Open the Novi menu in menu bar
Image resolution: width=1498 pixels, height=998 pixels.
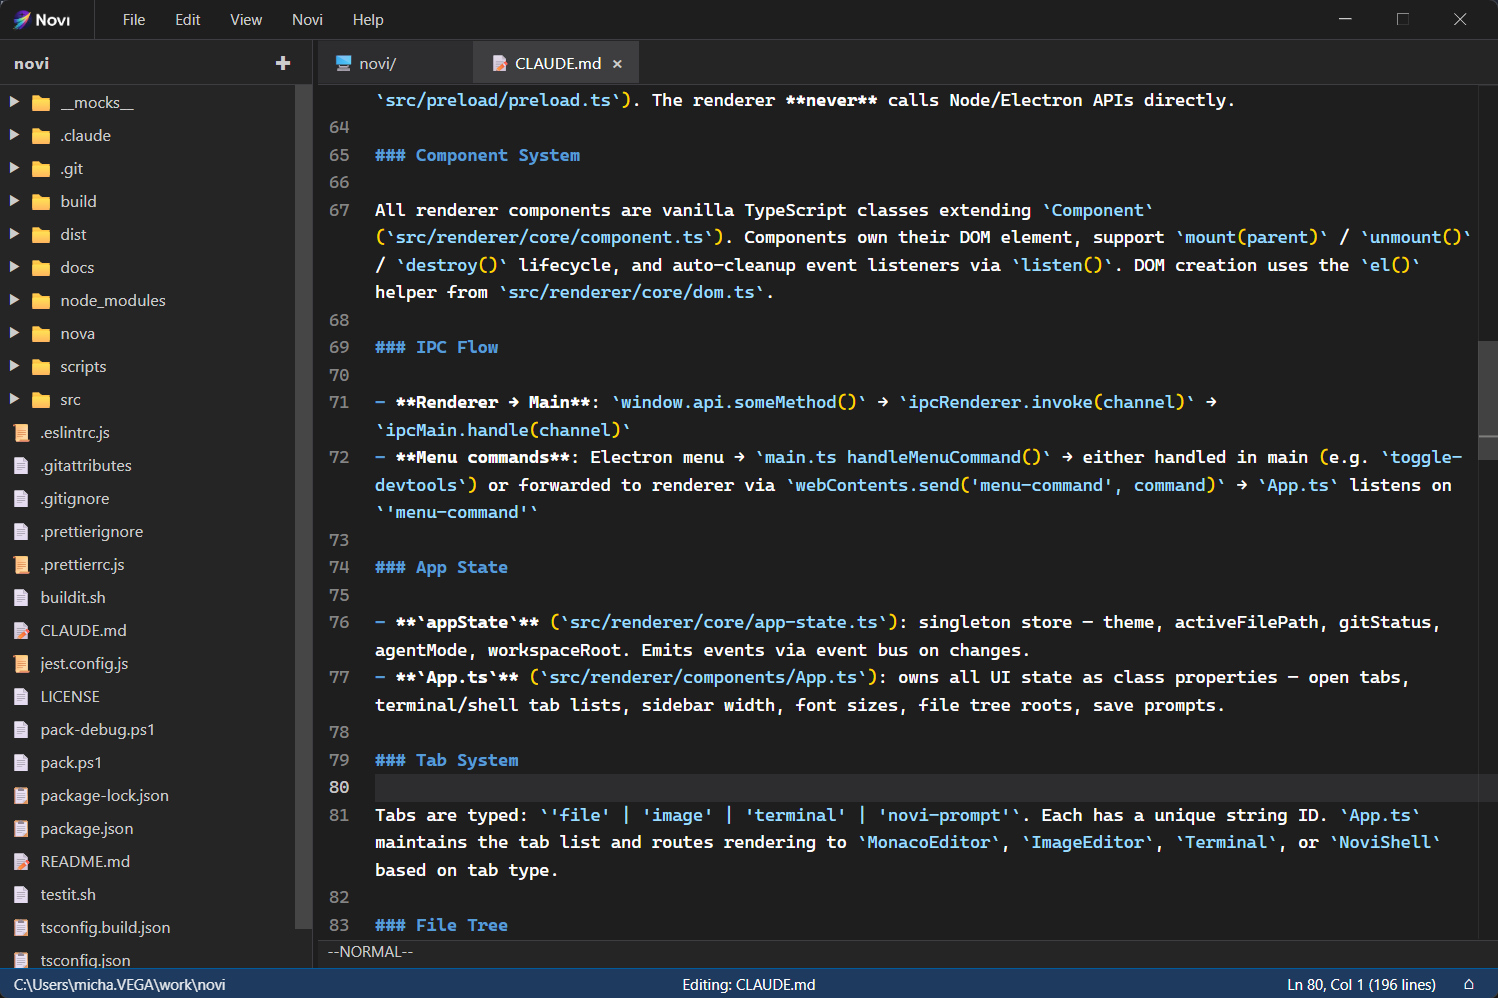[307, 20]
